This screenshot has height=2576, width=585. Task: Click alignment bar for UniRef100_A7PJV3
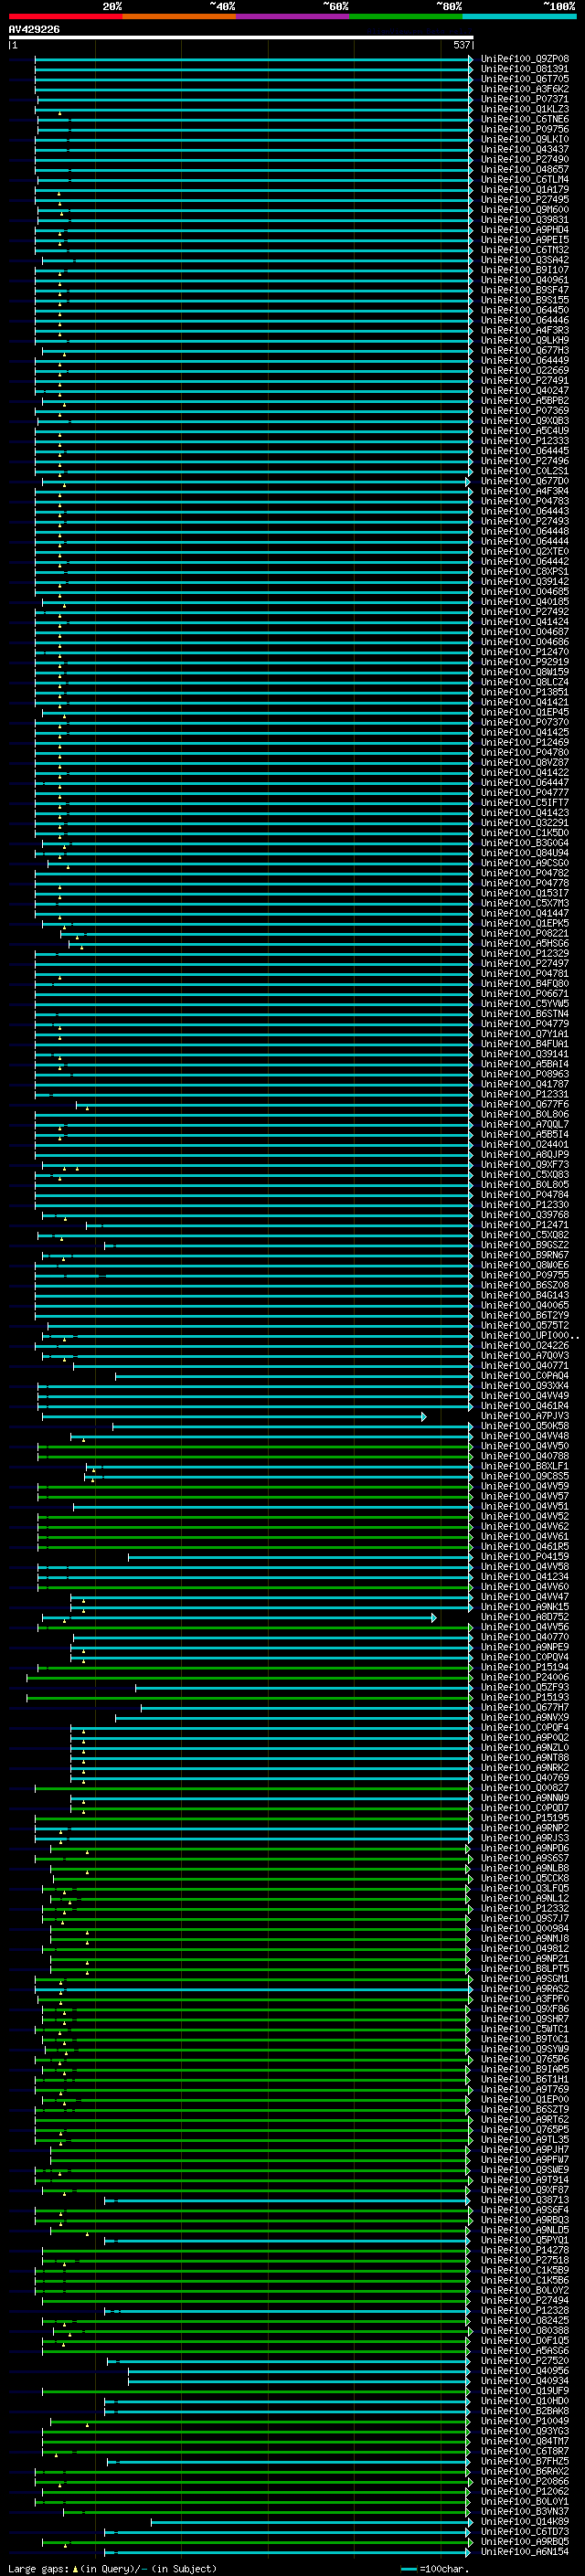[x=234, y=1416]
